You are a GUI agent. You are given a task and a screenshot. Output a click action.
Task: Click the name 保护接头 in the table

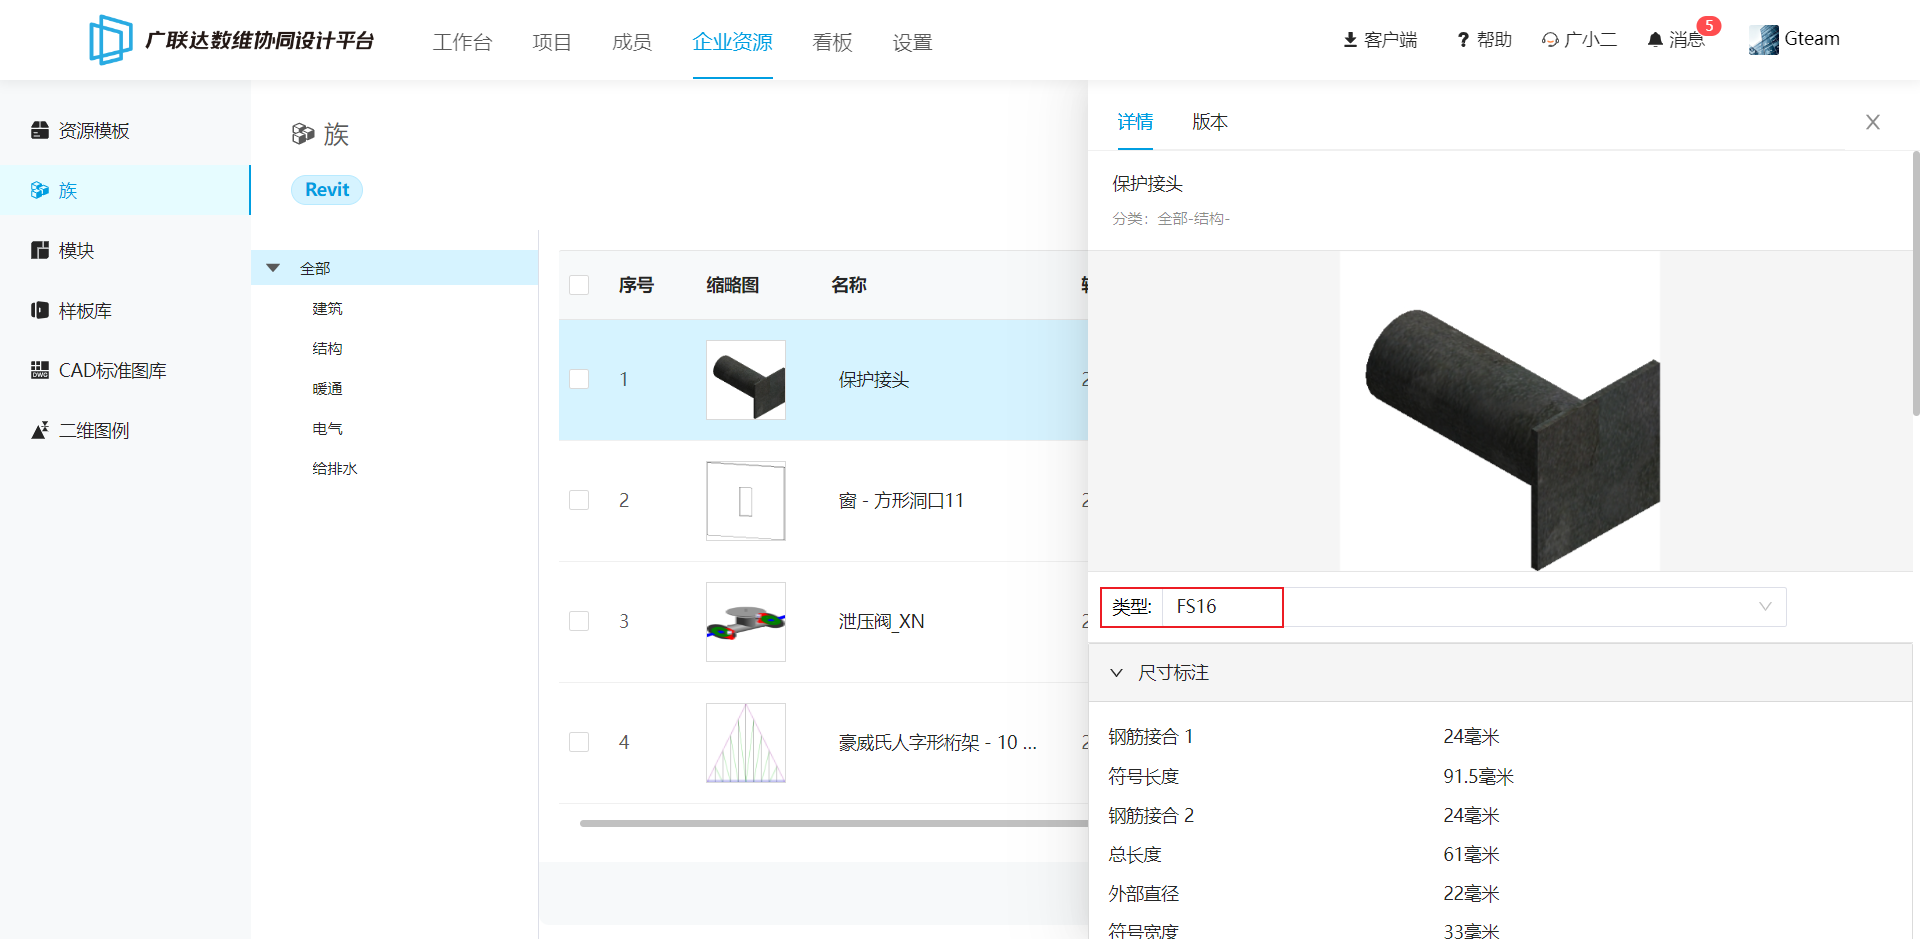(874, 380)
